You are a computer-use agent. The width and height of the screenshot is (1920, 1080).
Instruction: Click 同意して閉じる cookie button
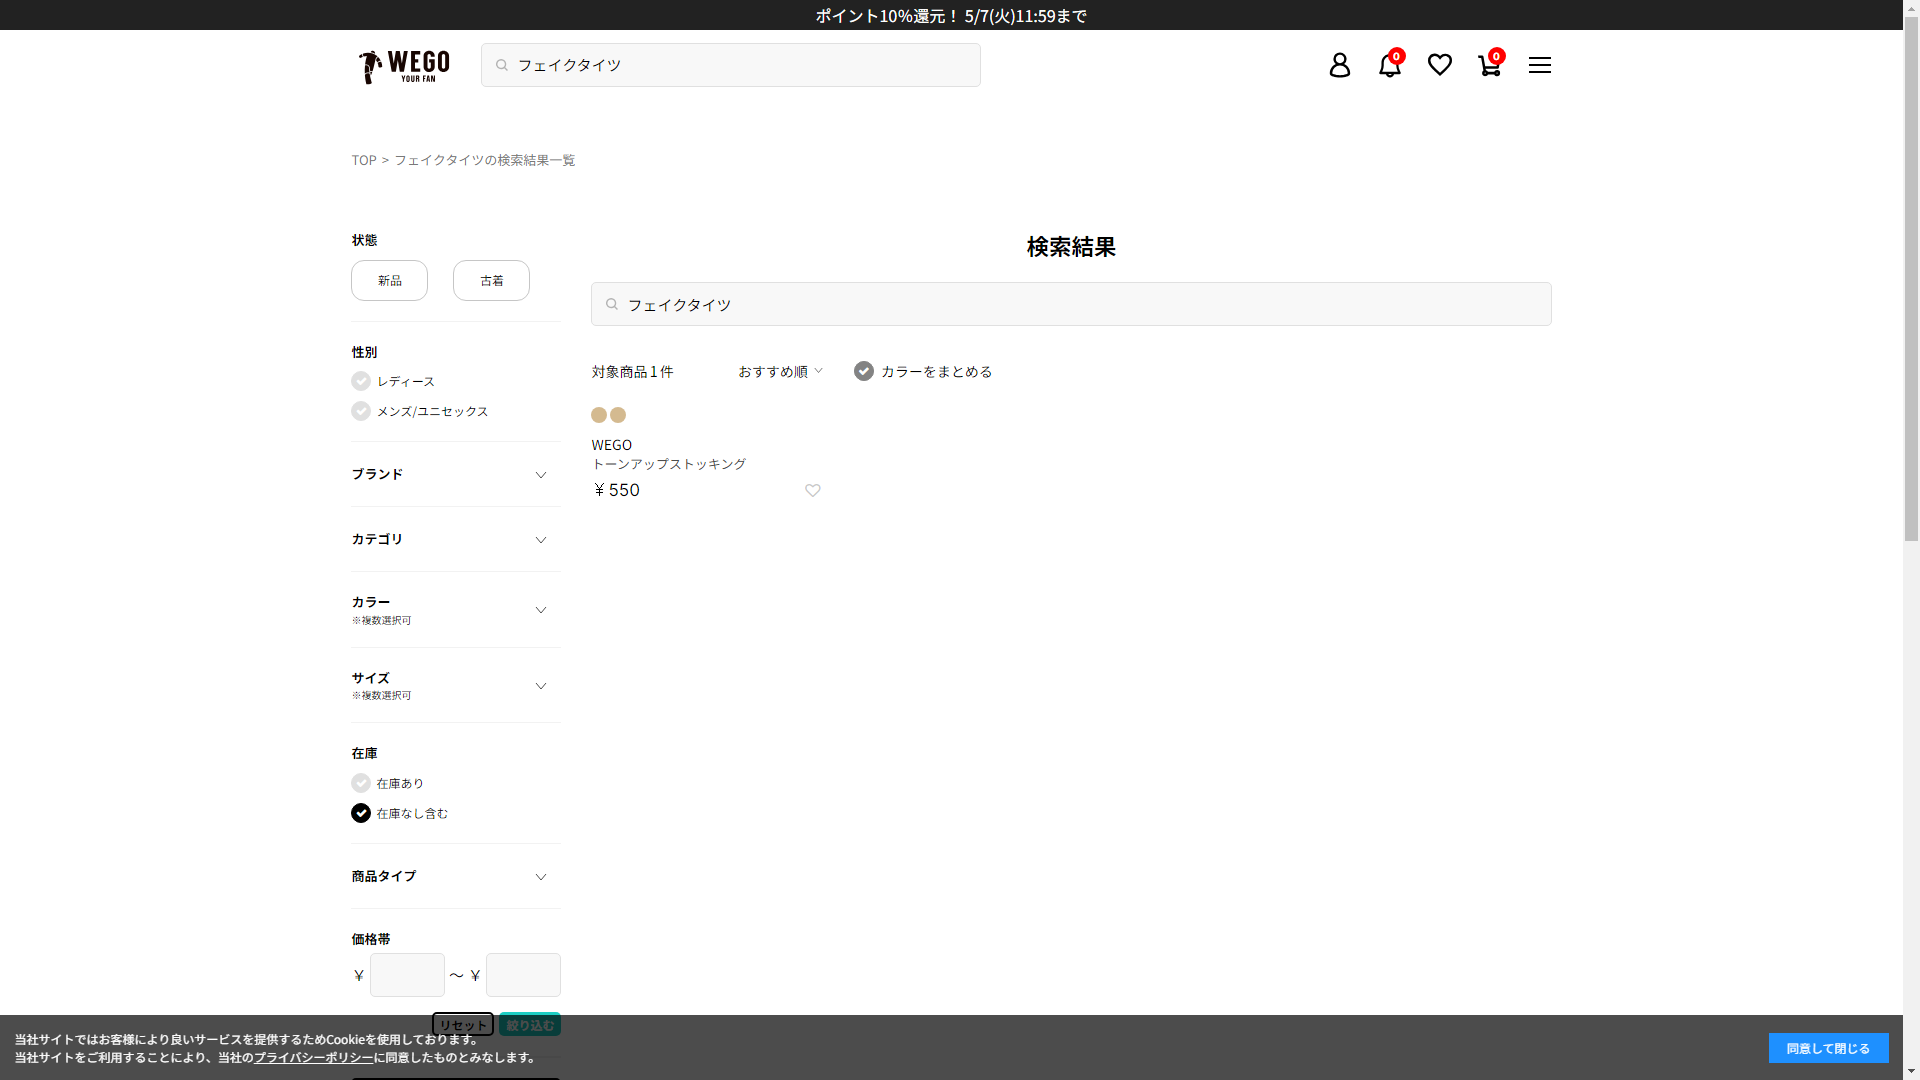point(1827,1048)
